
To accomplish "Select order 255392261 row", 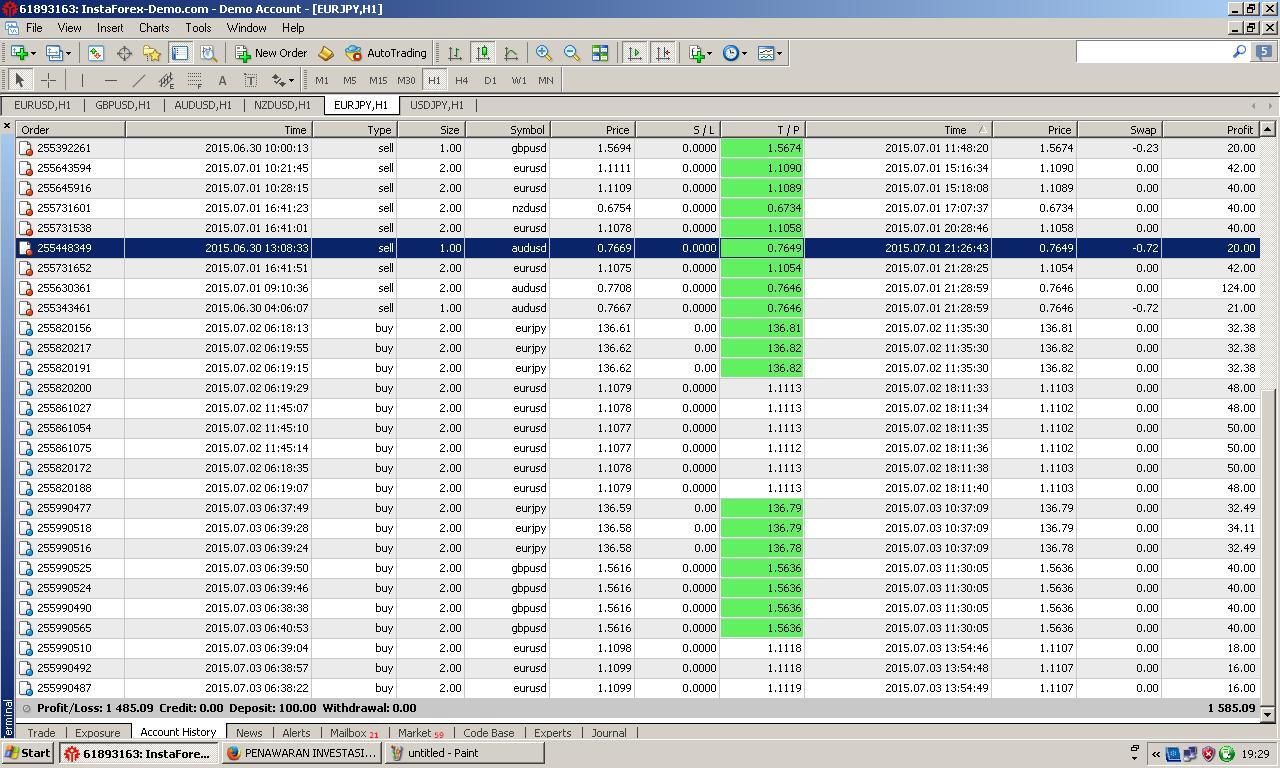I will pyautogui.click(x=638, y=148).
